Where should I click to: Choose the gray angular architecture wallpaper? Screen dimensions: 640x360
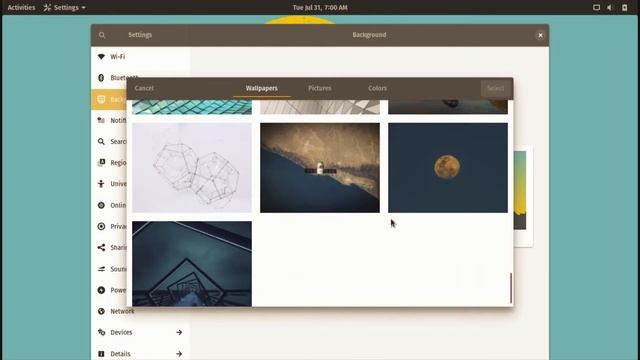(x=320, y=107)
